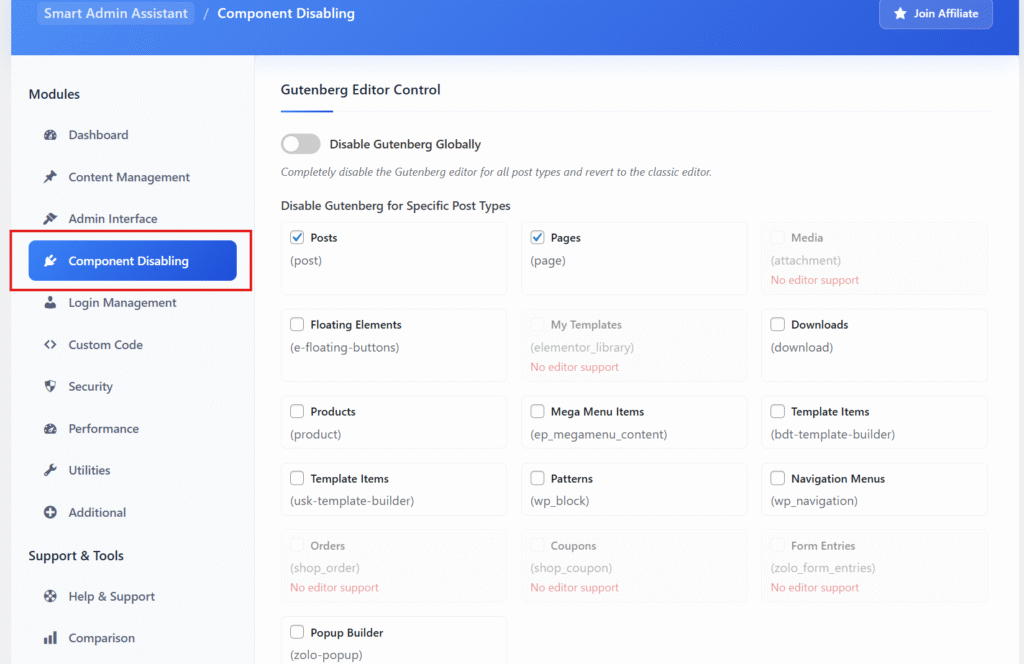Check the Navigation Menus checkbox

(x=777, y=478)
